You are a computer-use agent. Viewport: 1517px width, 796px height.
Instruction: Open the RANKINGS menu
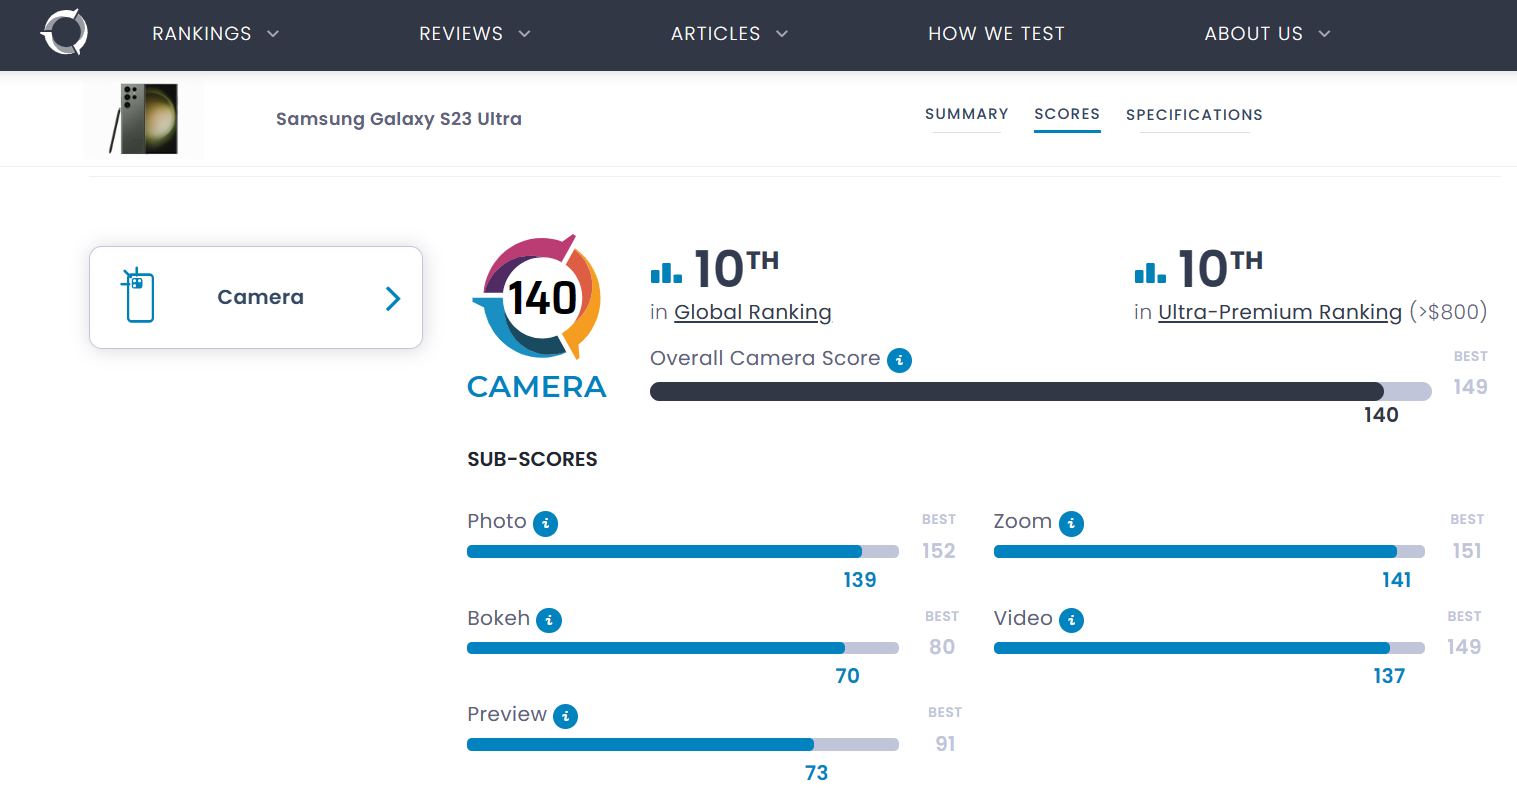click(x=202, y=34)
